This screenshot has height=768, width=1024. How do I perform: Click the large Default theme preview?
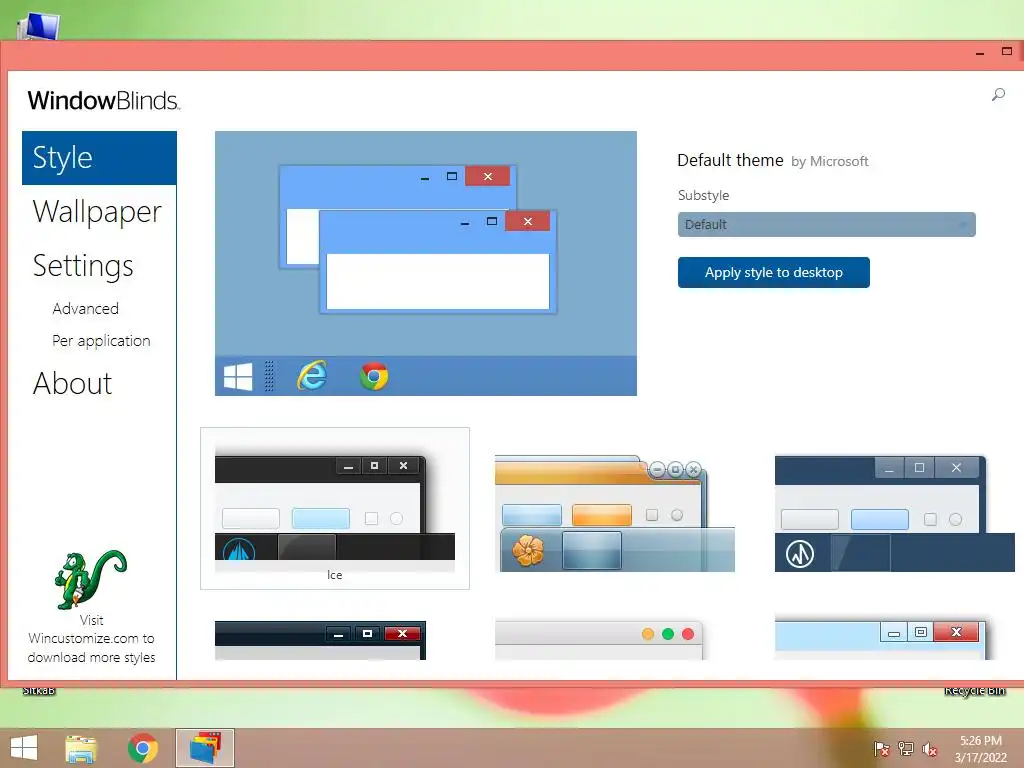pos(426,263)
